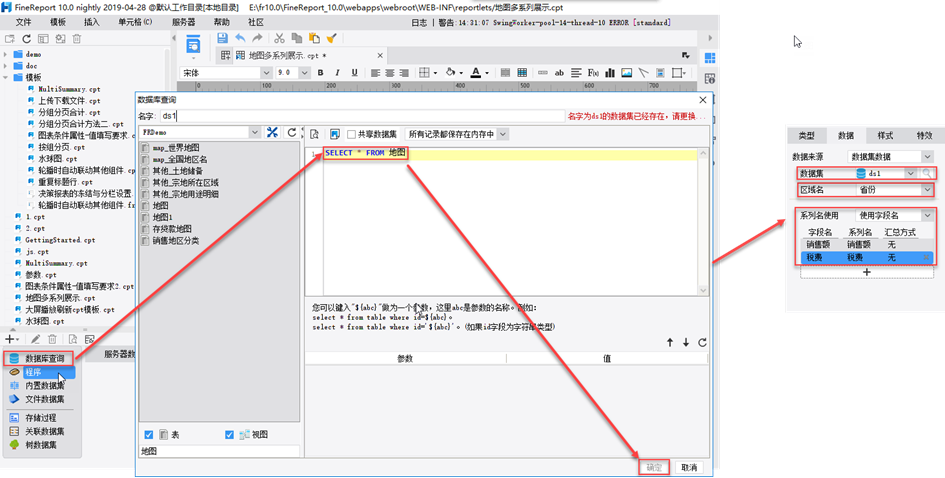Select 树数据集 menu entry
The width and height of the screenshot is (945, 478).
click(39, 445)
